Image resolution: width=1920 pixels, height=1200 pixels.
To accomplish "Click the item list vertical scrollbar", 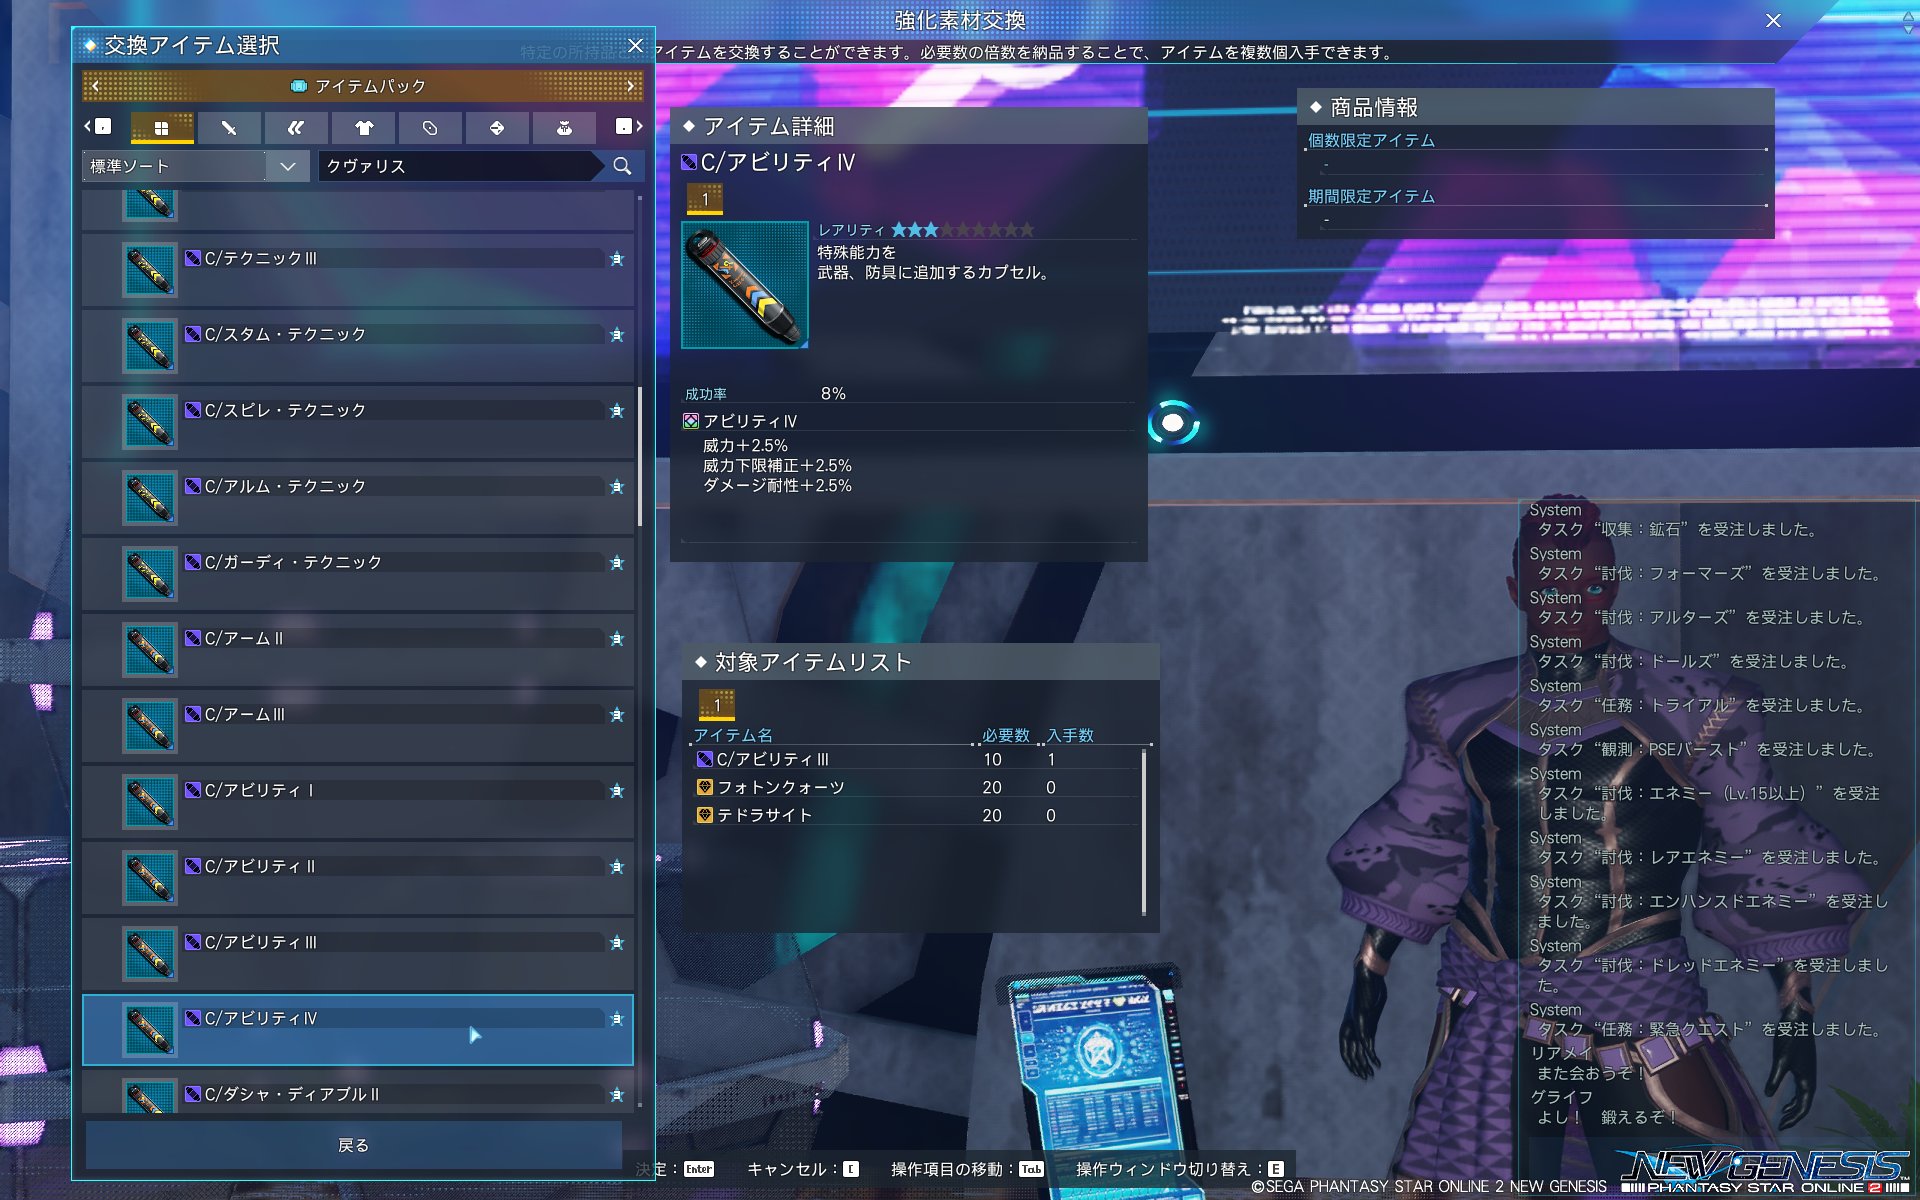I will (x=640, y=456).
